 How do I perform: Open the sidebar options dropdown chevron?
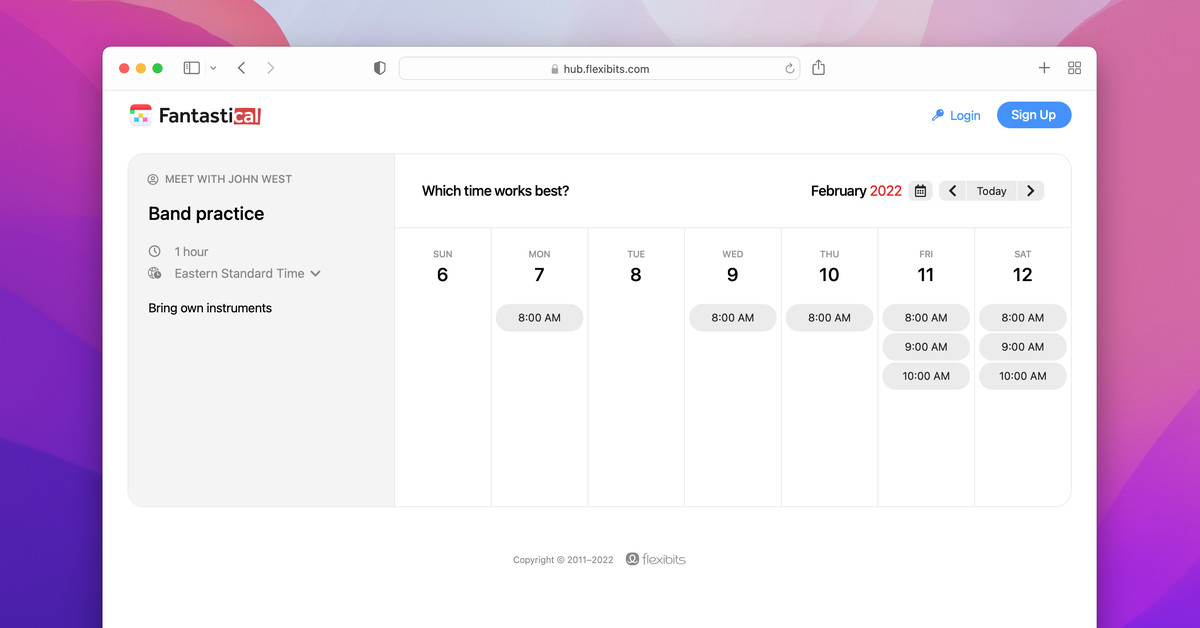213,68
